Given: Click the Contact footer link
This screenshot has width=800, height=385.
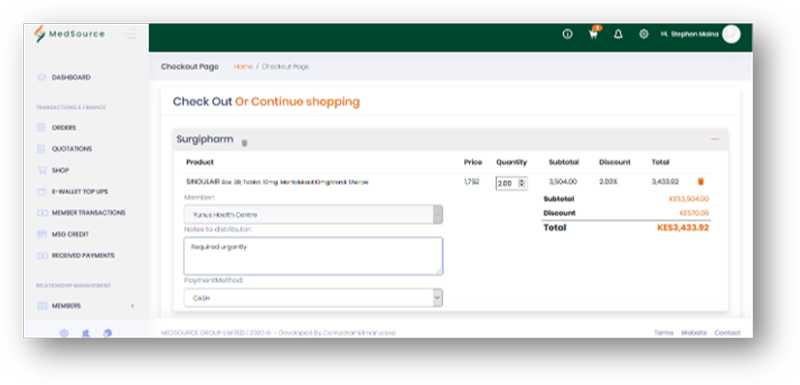Looking at the screenshot, I should [727, 332].
